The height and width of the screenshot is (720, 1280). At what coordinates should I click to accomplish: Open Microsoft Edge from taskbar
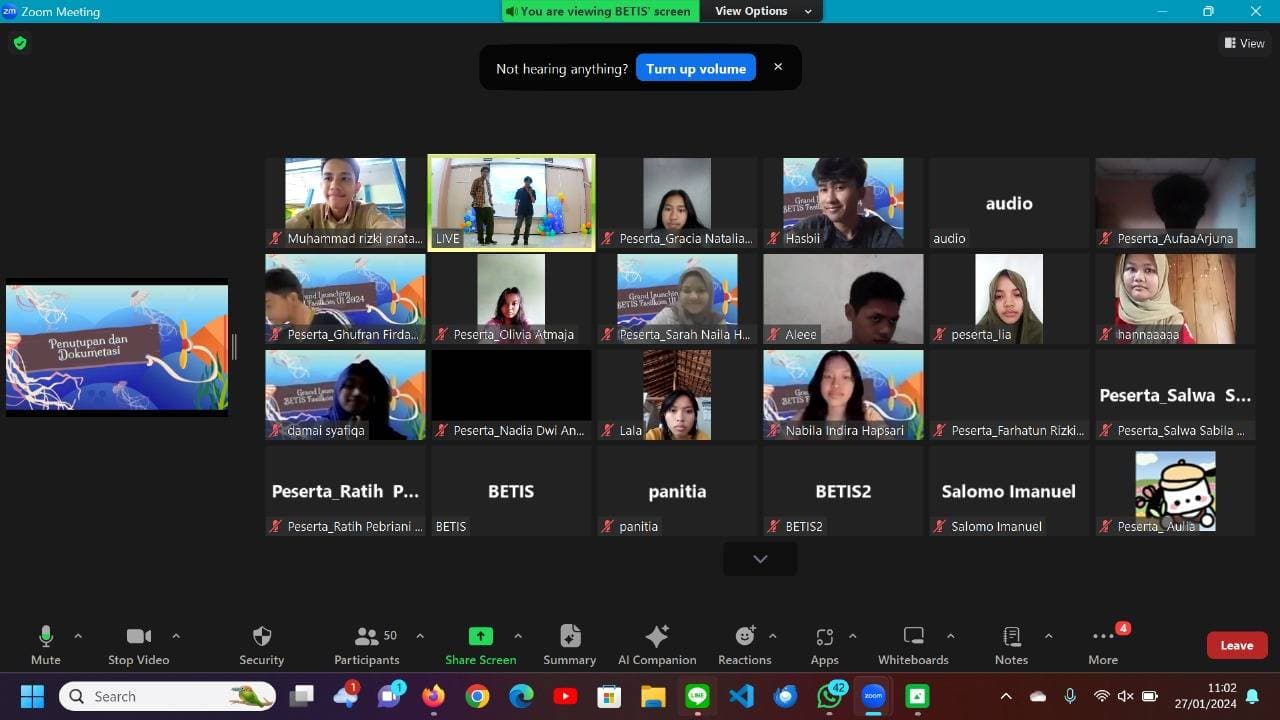[521, 696]
